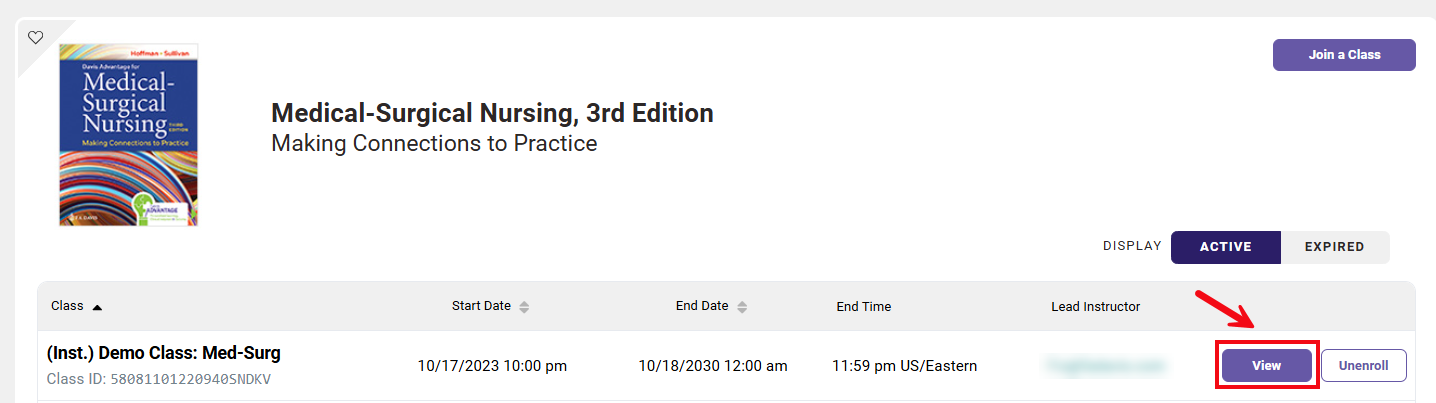The width and height of the screenshot is (1436, 403).
Task: Click the End Time column header
Action: click(x=863, y=307)
